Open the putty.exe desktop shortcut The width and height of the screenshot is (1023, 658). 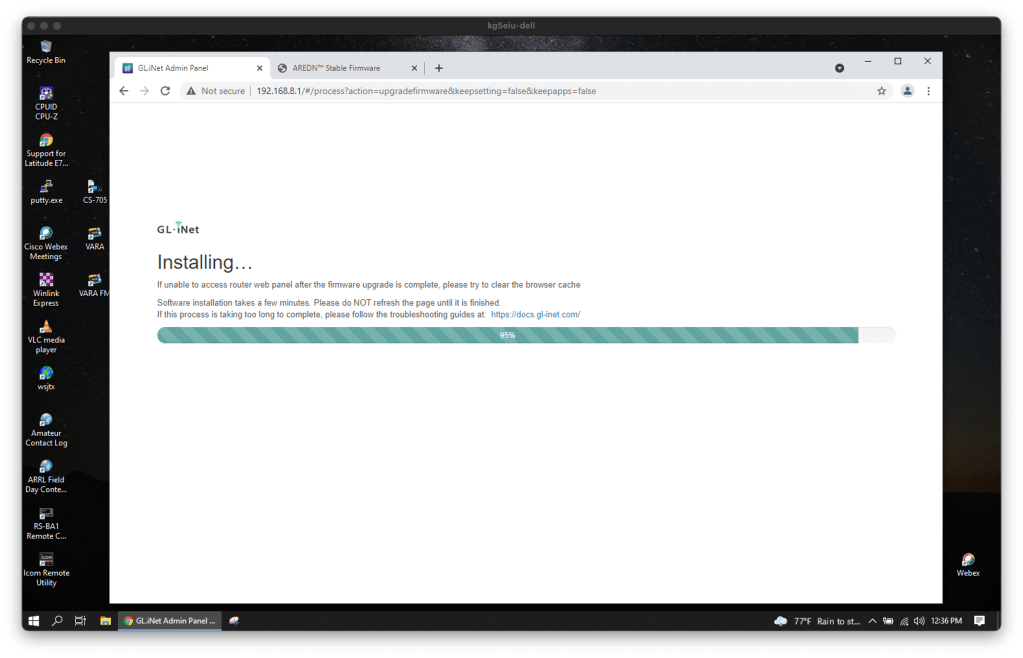46,188
